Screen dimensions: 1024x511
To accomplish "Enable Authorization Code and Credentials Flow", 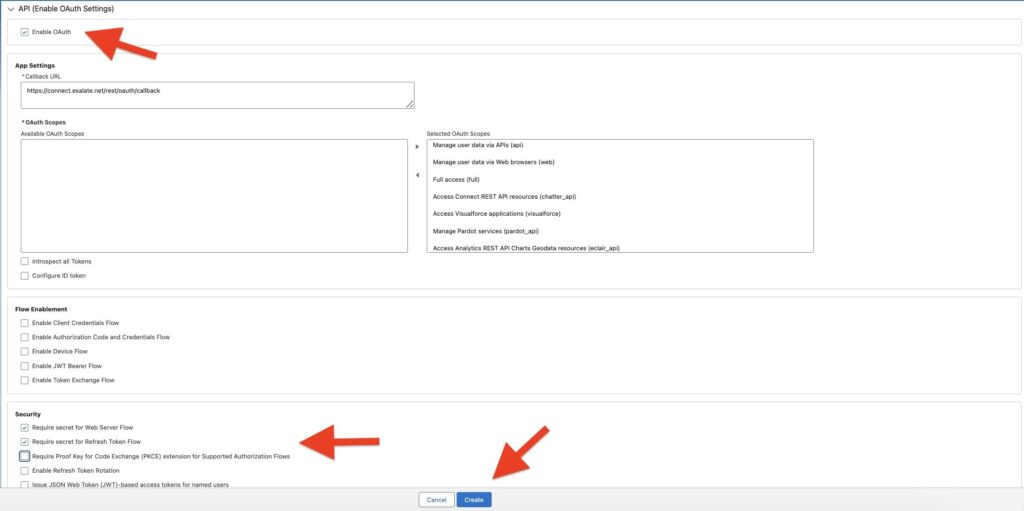I will tap(25, 337).
